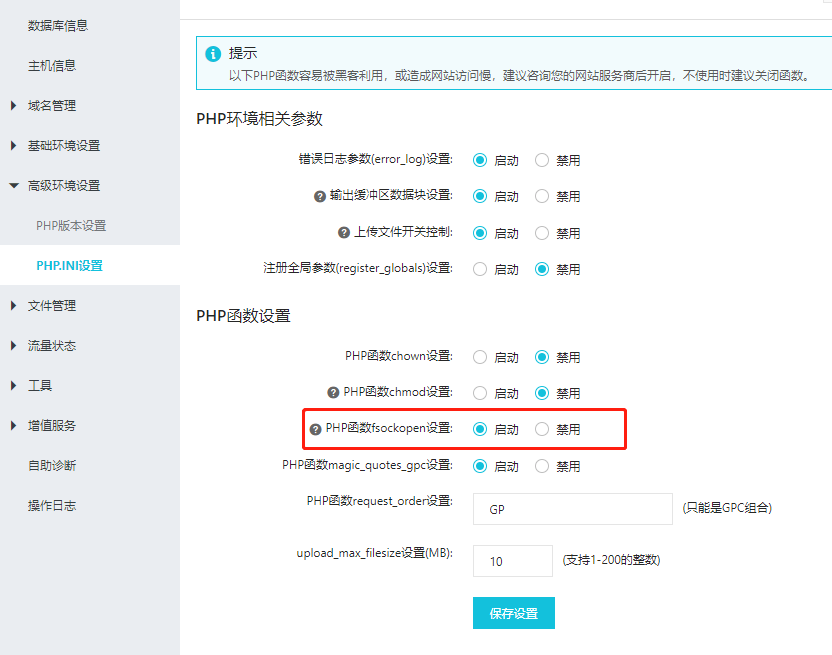Viewport: 832px width, 655px height.
Task: Click the upload_max_filesize input field
Action: coord(513,561)
